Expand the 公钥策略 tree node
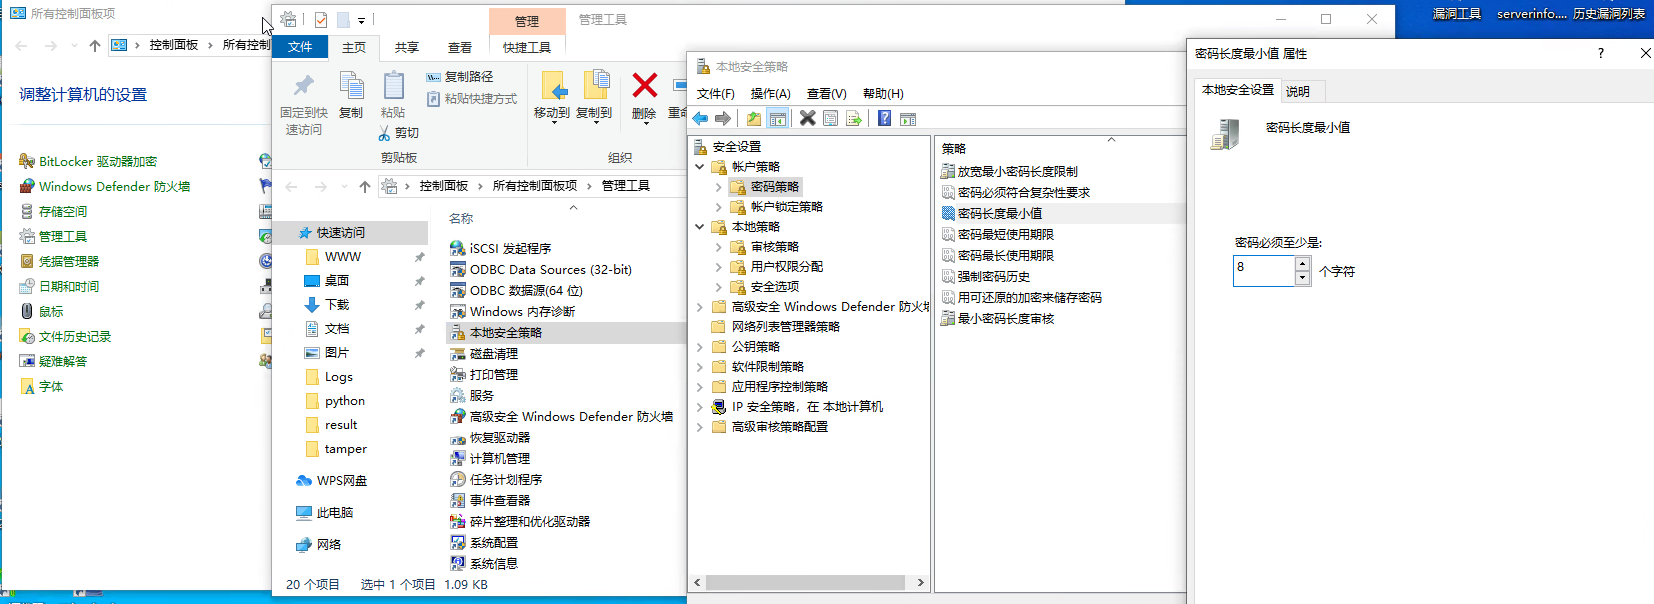The image size is (1654, 604). 700,347
